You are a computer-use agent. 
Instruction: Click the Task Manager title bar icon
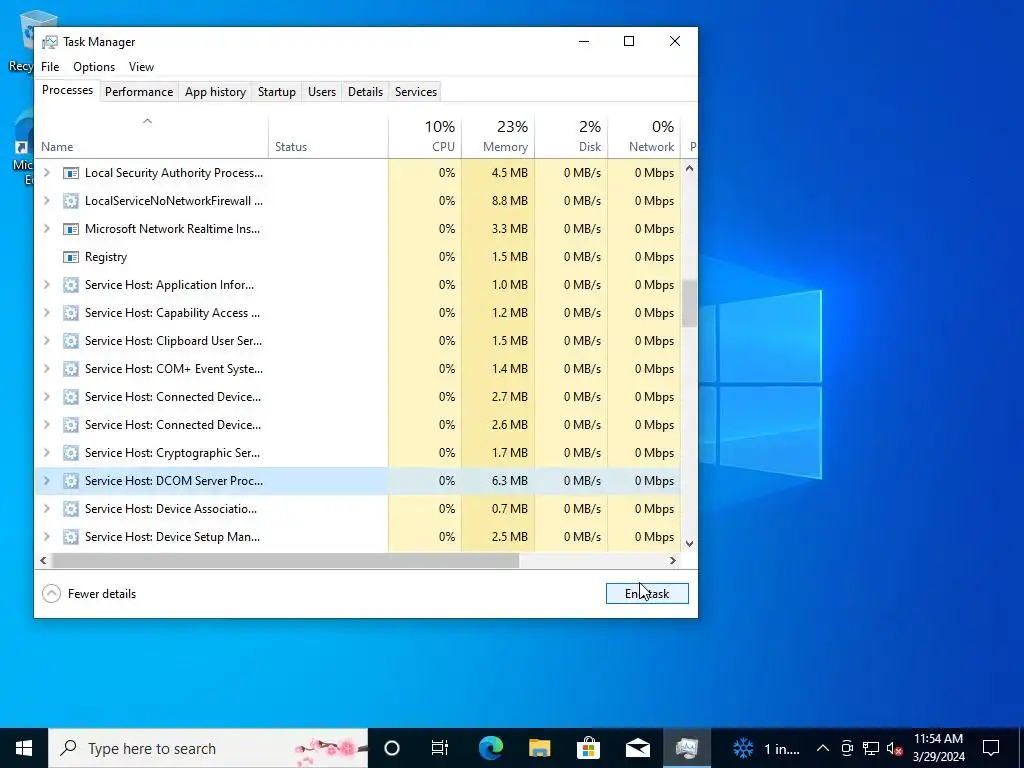click(50, 42)
